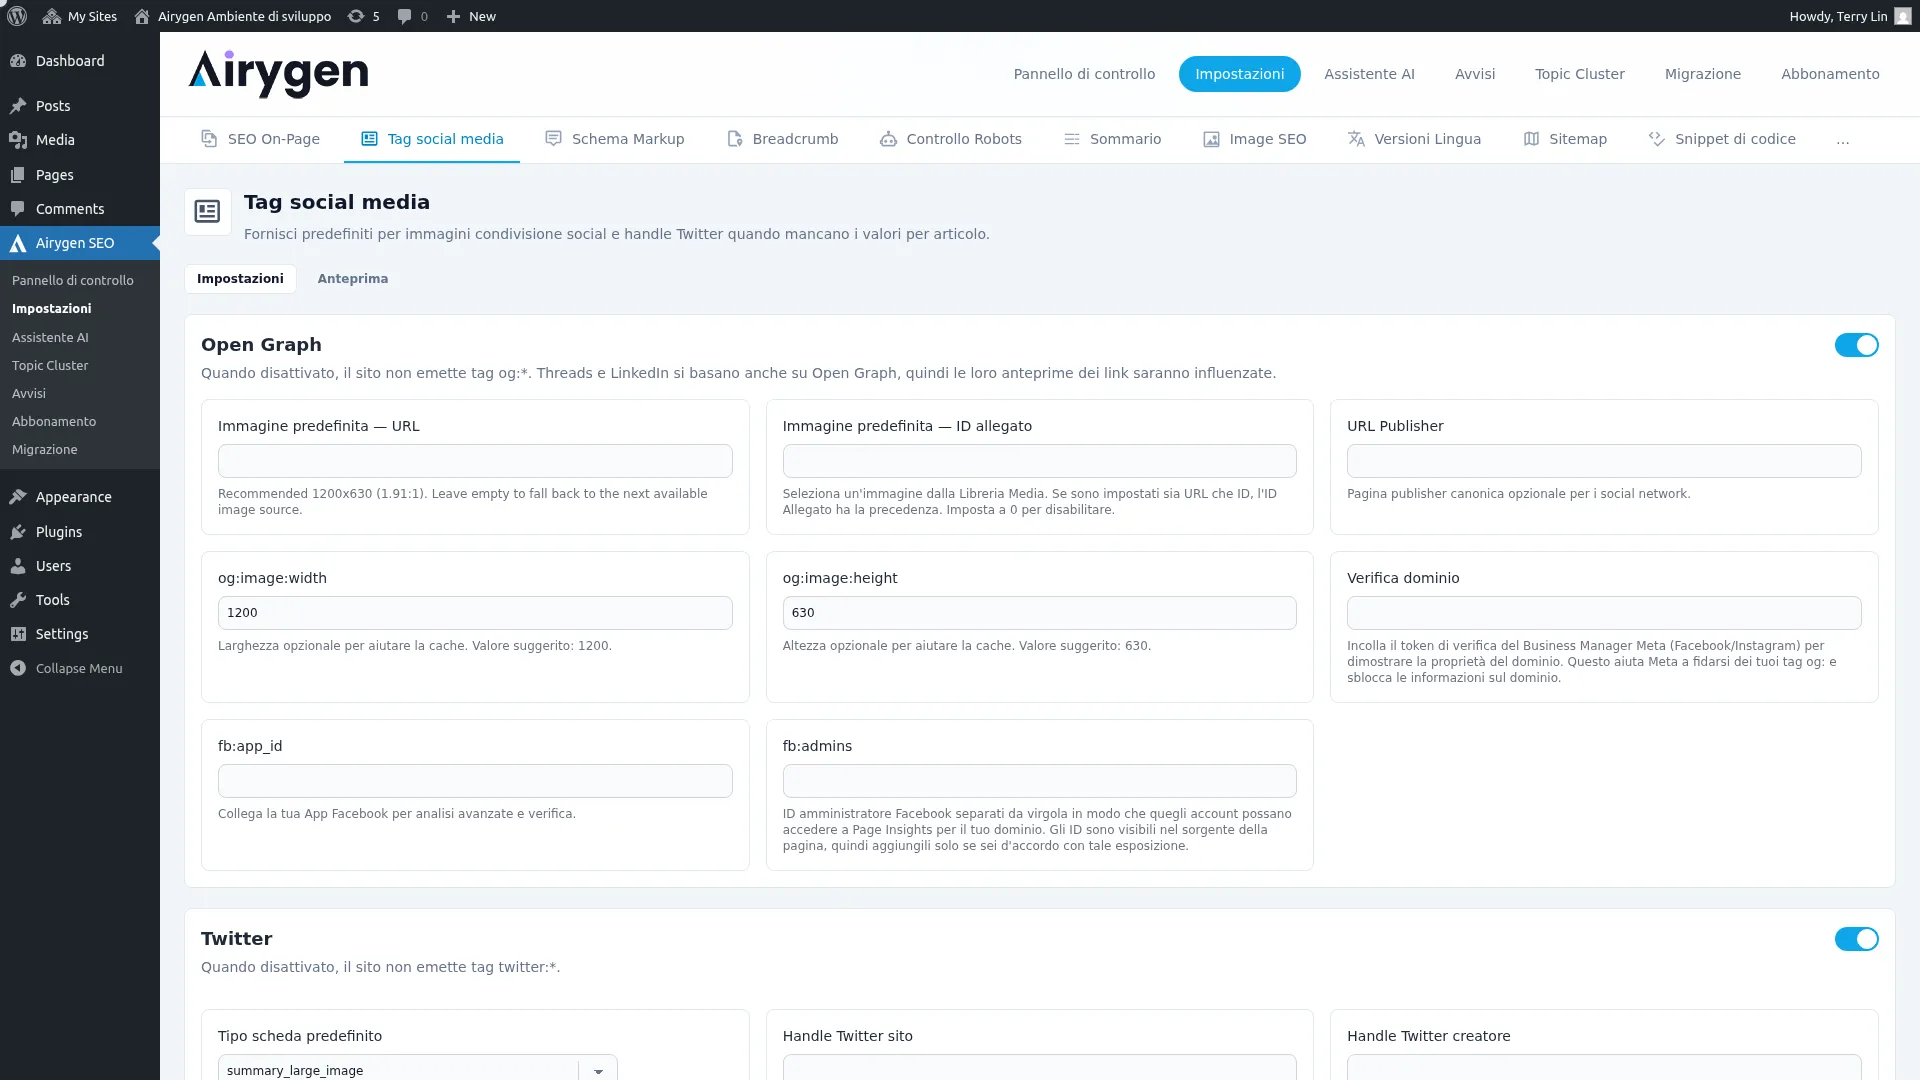Focus Verifica dominio input field
1920x1080 pixels.
pyautogui.click(x=1604, y=613)
